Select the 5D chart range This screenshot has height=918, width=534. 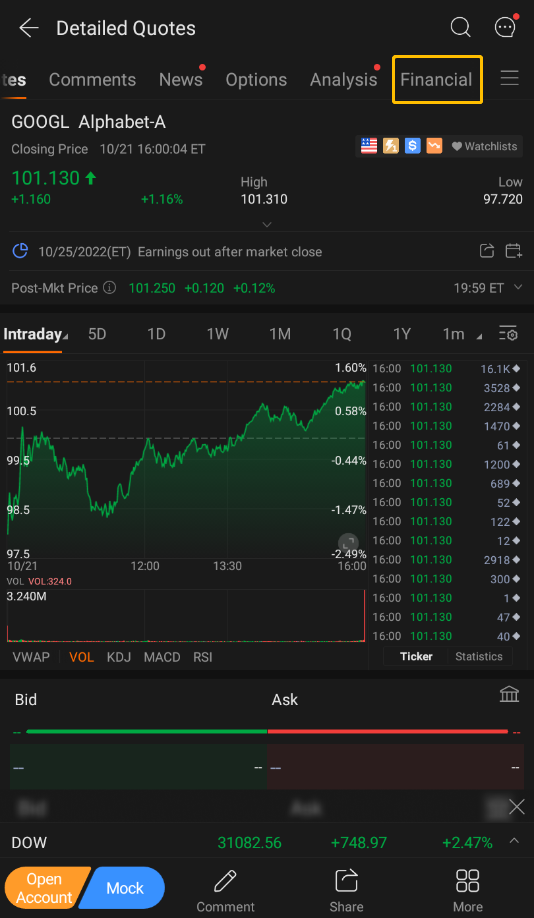pos(97,334)
